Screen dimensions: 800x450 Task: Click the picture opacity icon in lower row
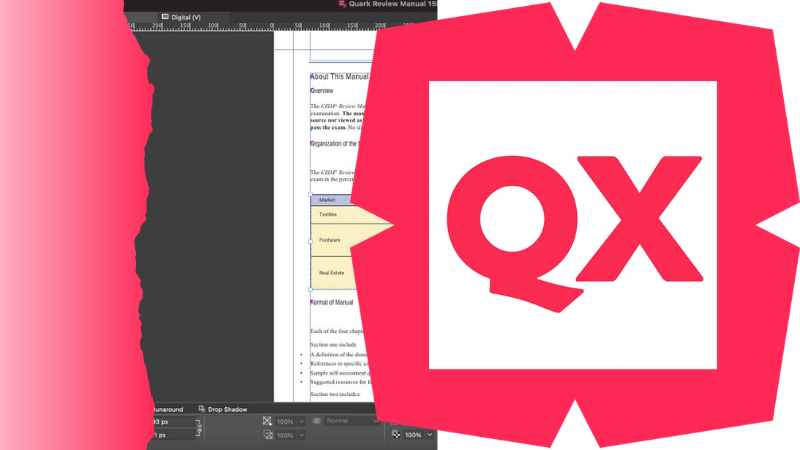click(268, 435)
